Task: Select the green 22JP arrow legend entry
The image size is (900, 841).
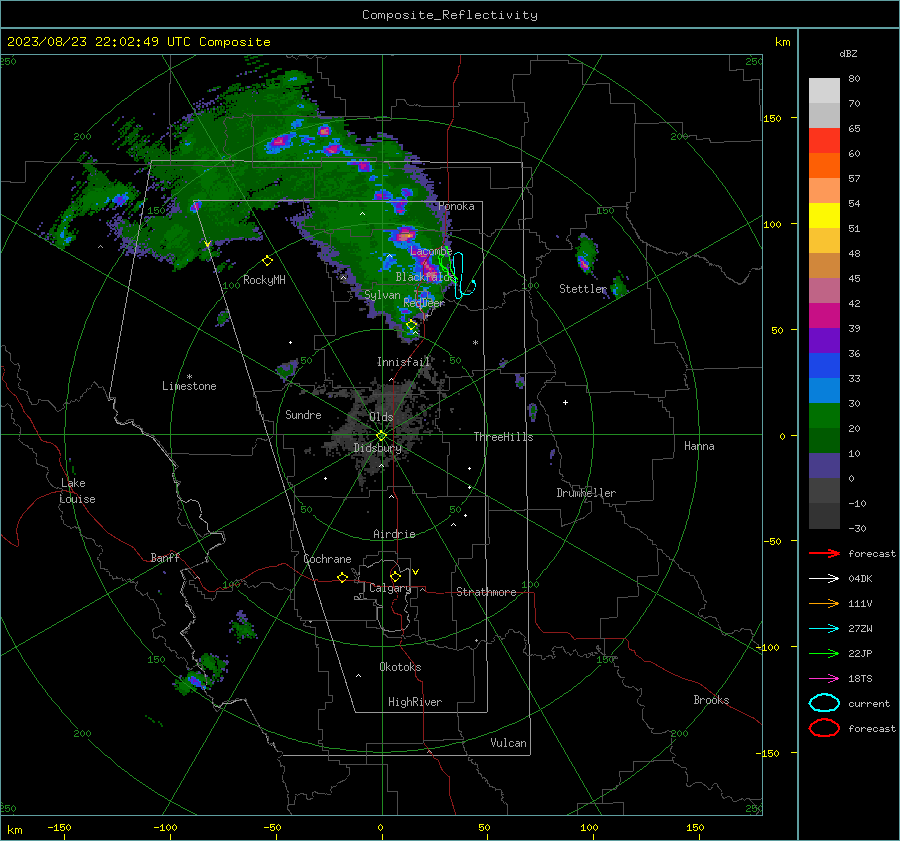Action: click(824, 653)
